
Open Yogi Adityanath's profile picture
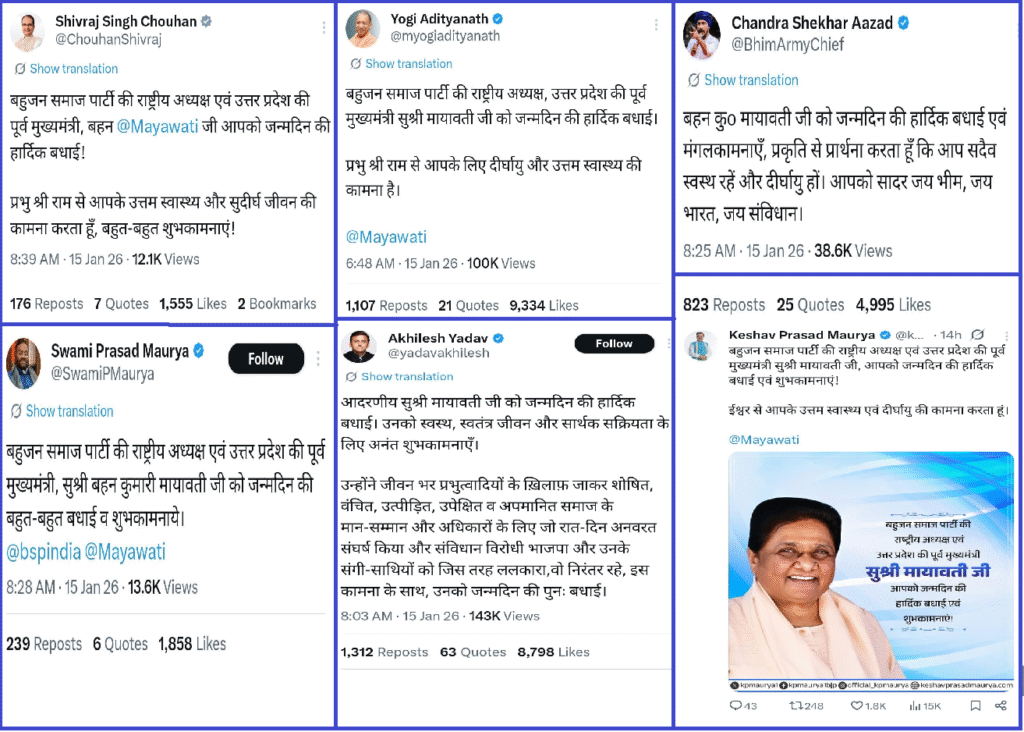pos(362,28)
